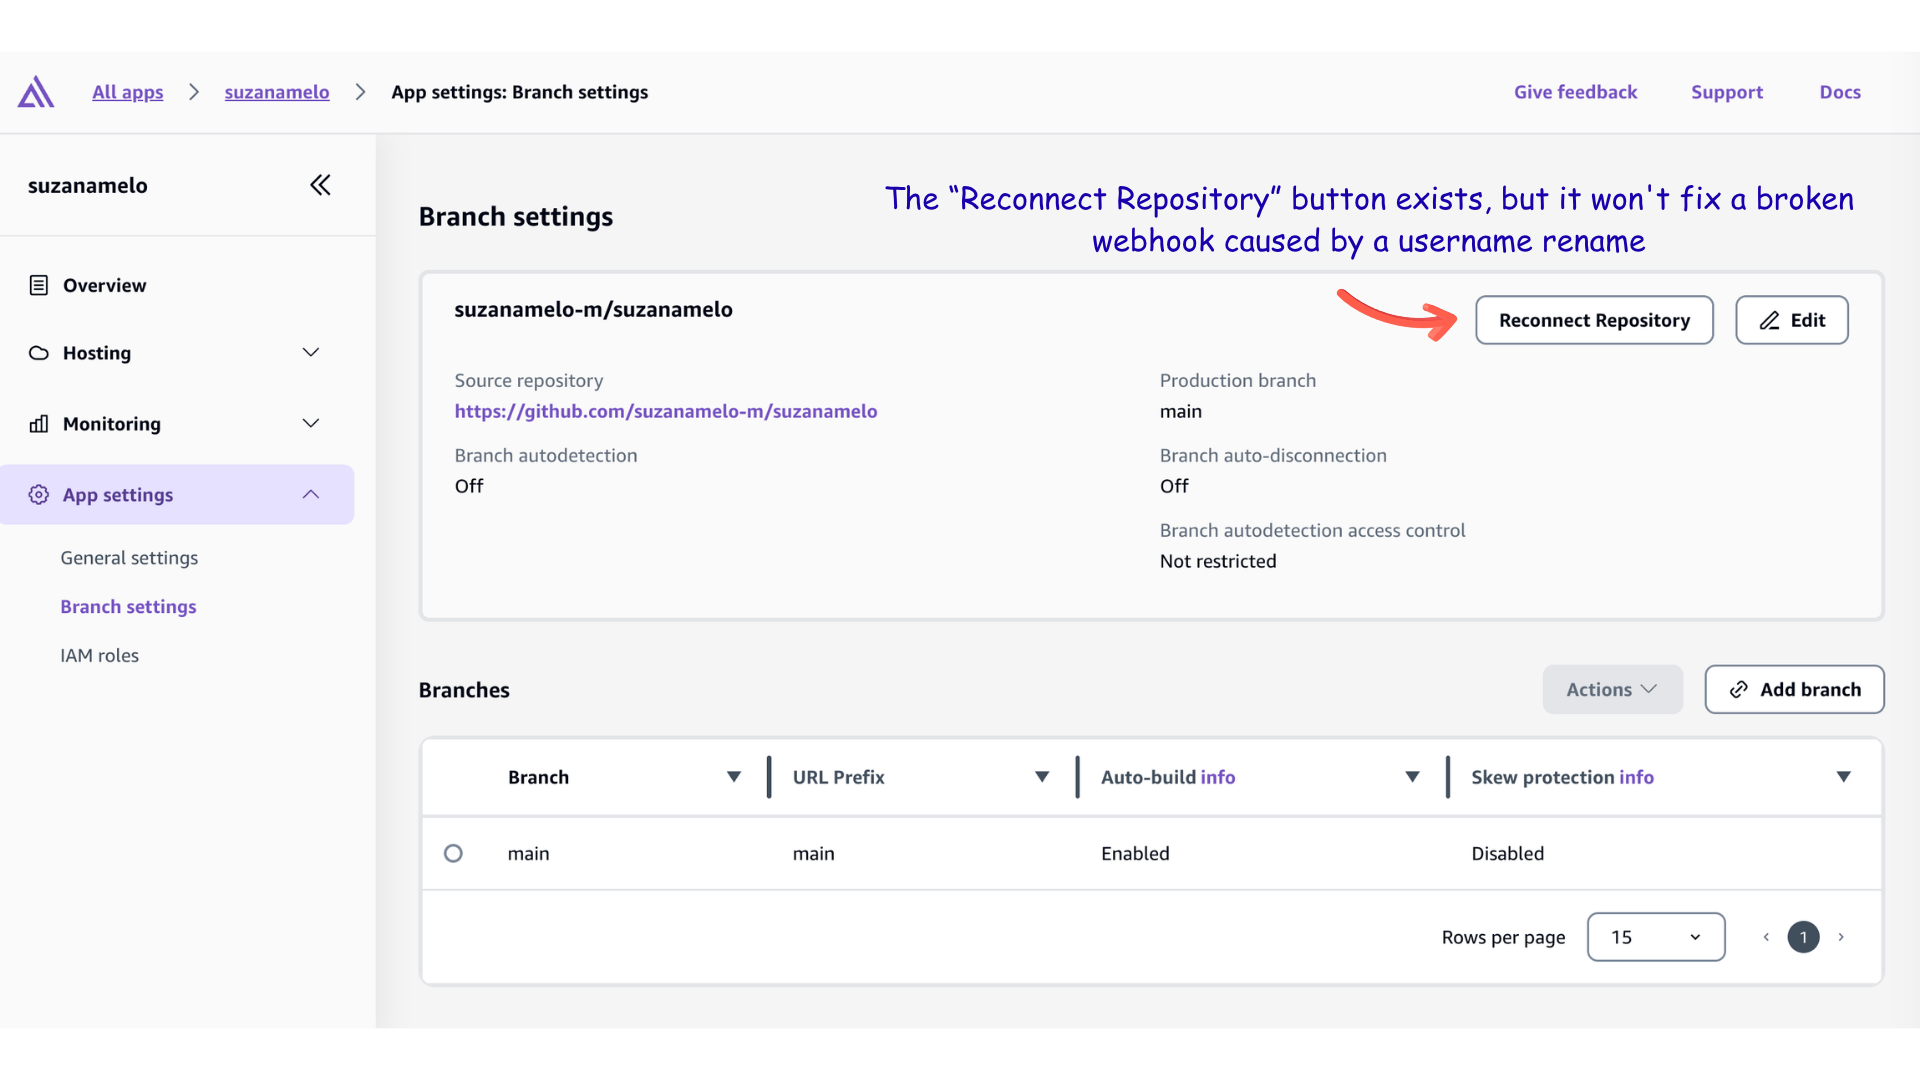This screenshot has width=1920, height=1080.
Task: Click suzanamelo-m/suzanamelo repository title
Action: point(593,310)
